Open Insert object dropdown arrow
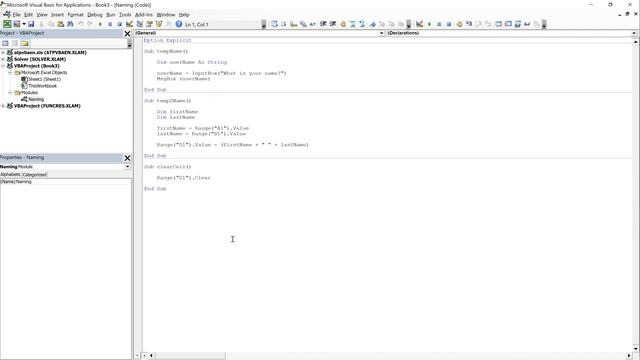This screenshot has width=640, height=360. pyautogui.click(x=24, y=24)
